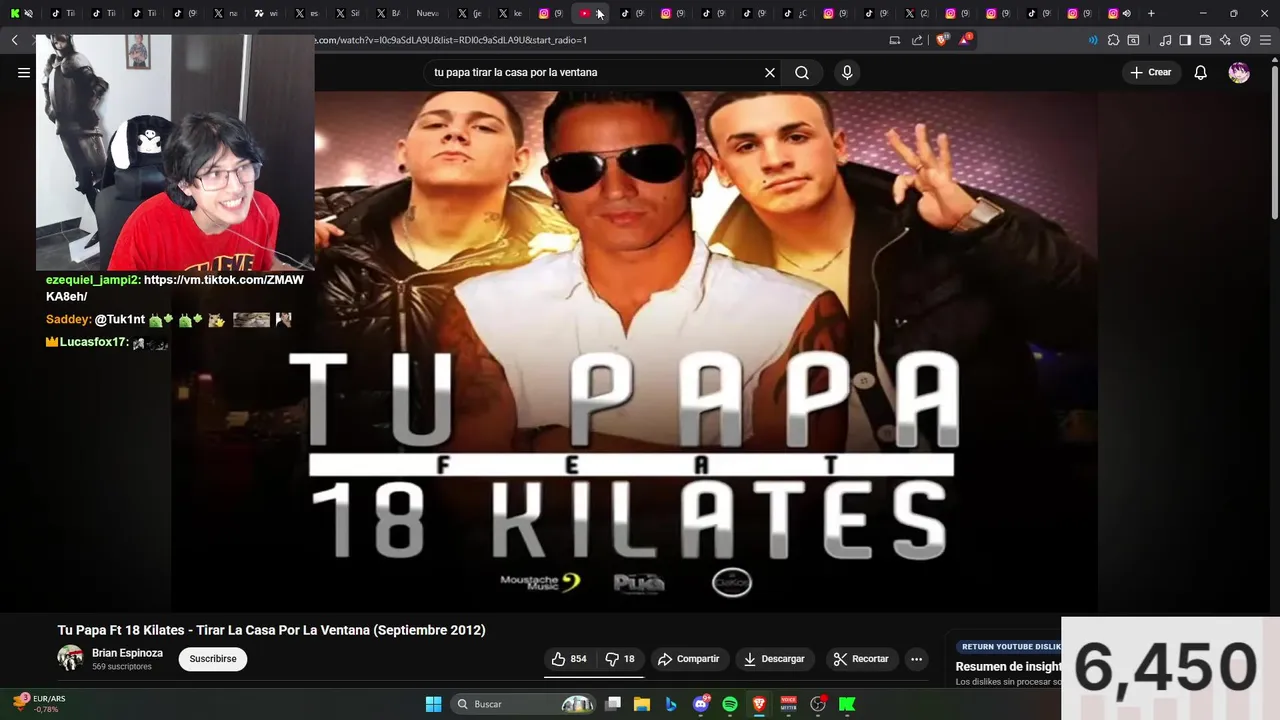Click install/cast screen icon in address bar

895,40
